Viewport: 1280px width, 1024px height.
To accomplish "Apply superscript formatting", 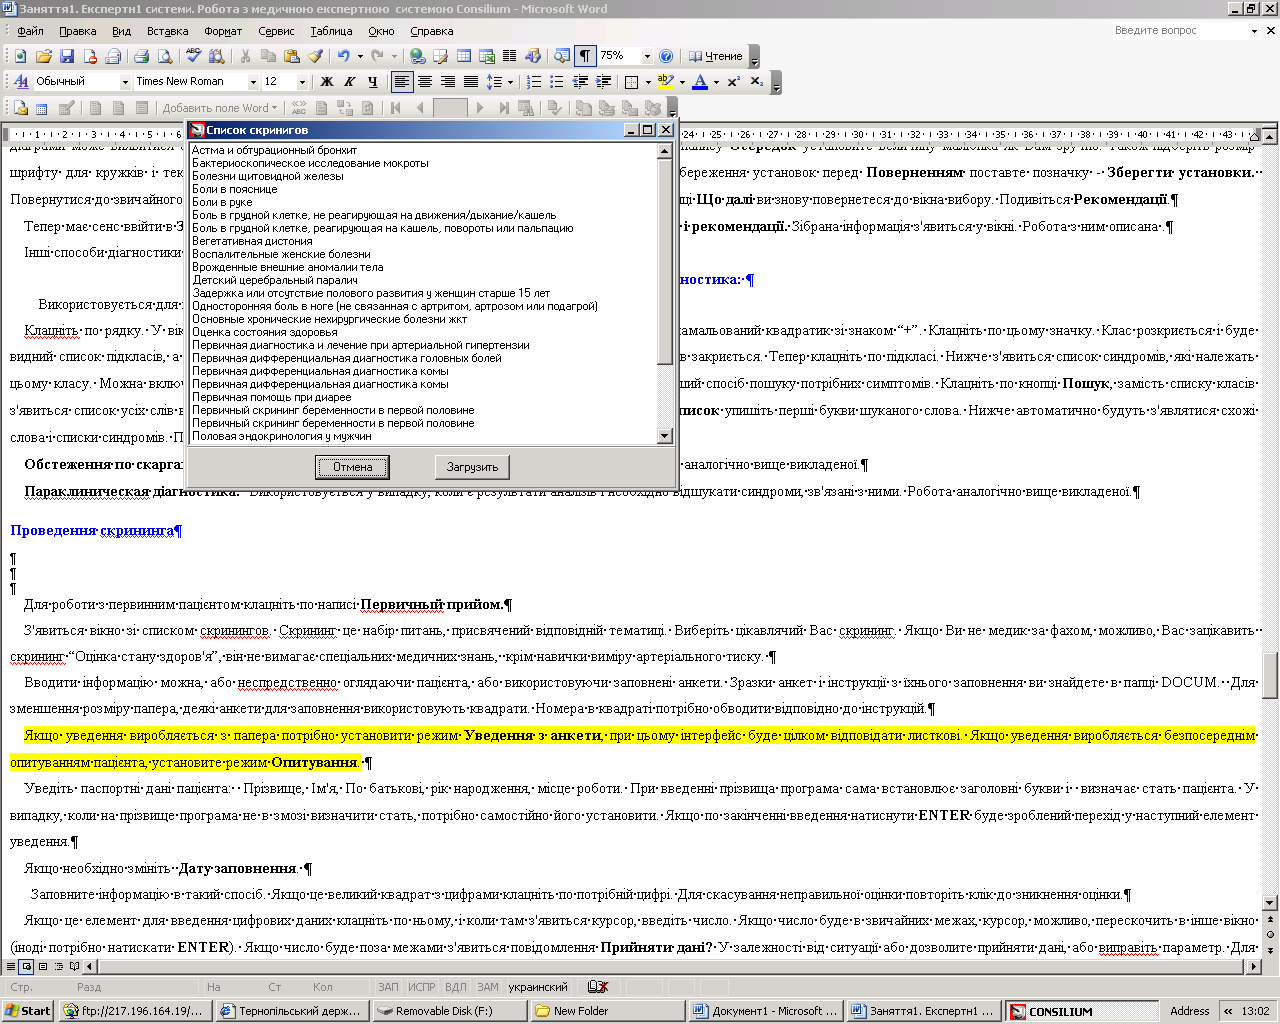I will [734, 82].
